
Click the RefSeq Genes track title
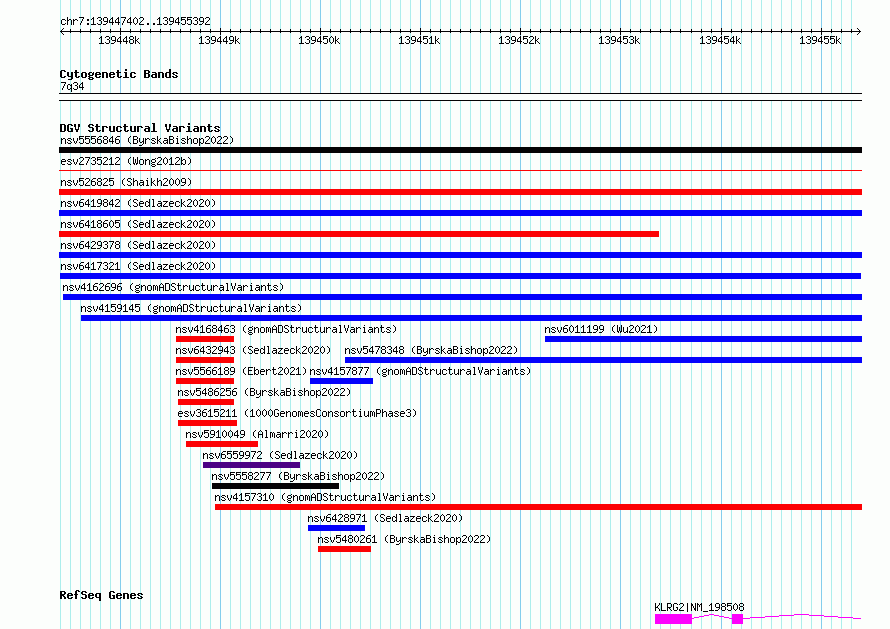coord(101,596)
